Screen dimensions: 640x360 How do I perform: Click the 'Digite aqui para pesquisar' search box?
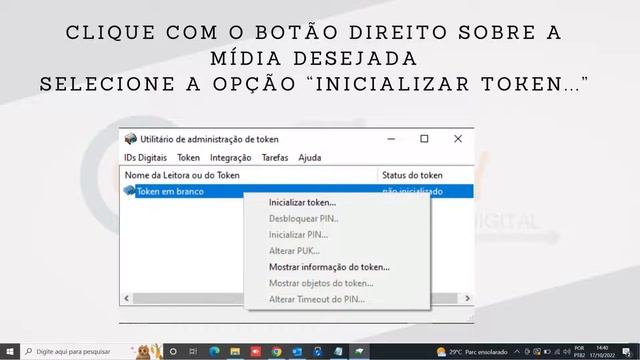pyautogui.click(x=92, y=351)
